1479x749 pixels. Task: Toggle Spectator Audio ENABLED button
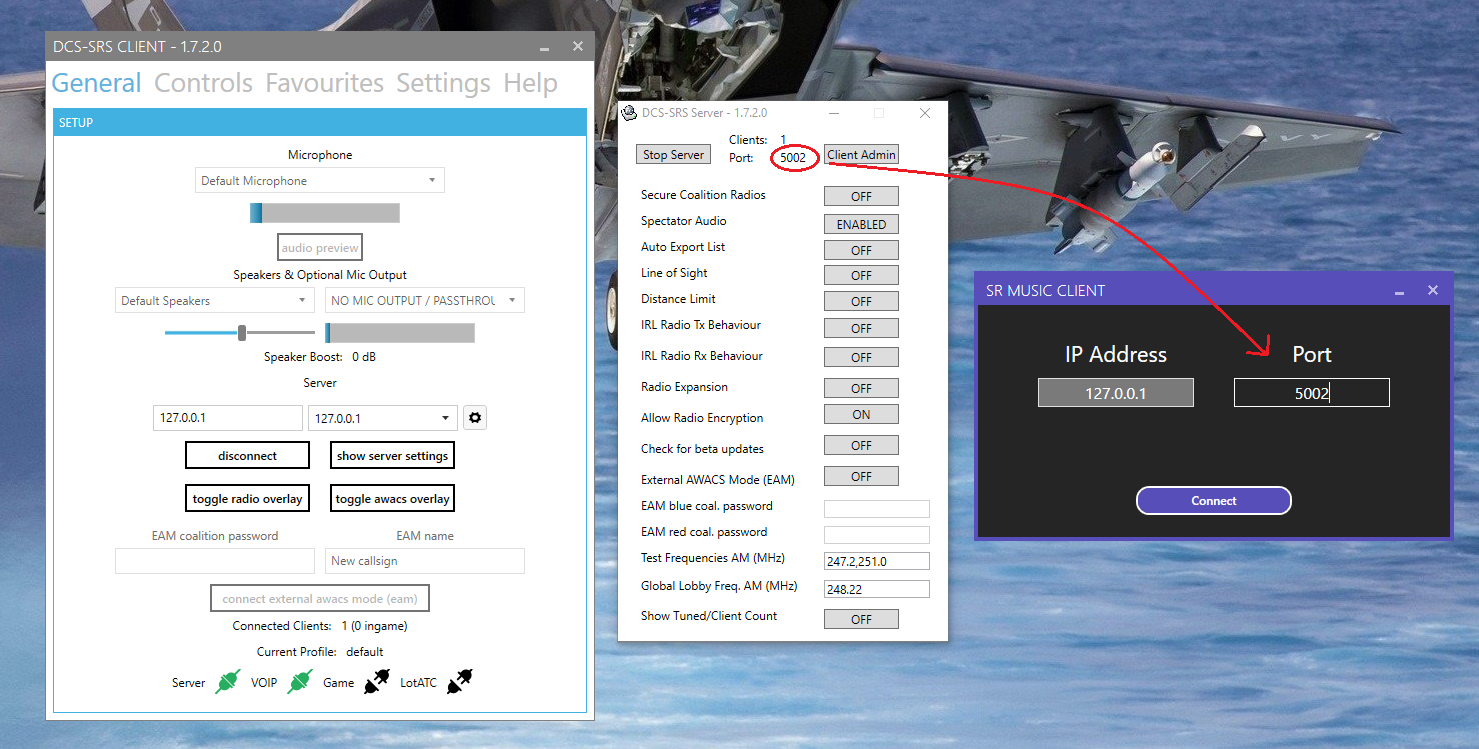click(861, 224)
